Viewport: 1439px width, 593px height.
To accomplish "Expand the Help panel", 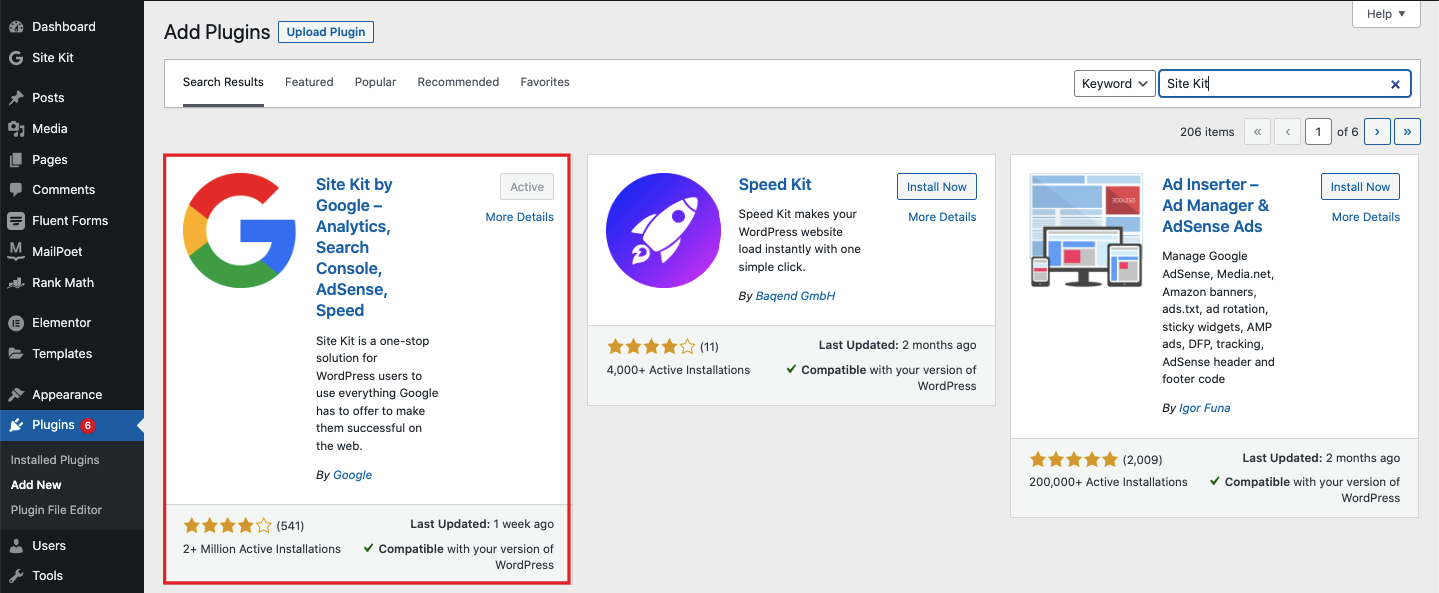I will tap(1385, 14).
